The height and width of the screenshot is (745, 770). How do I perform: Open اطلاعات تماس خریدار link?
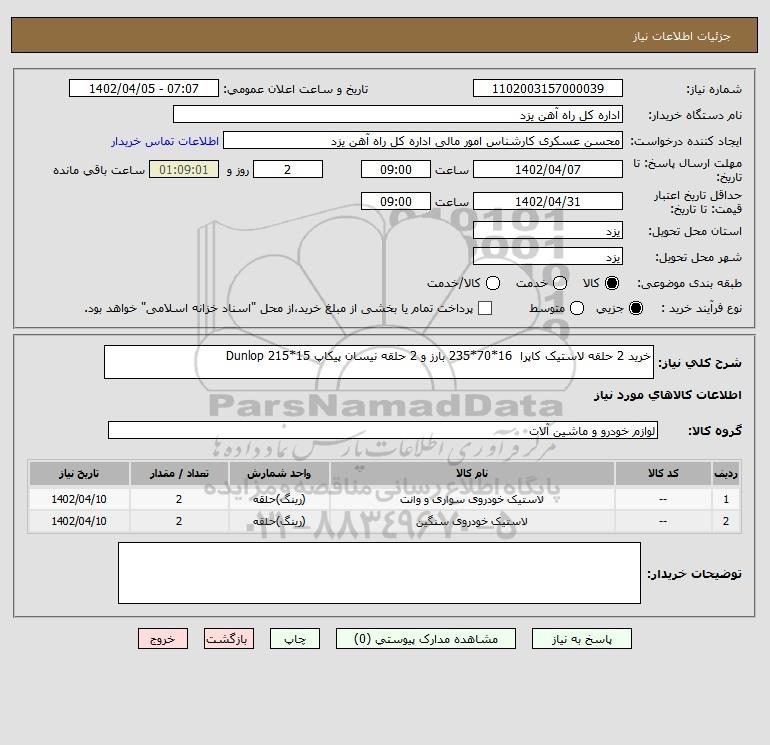point(165,141)
